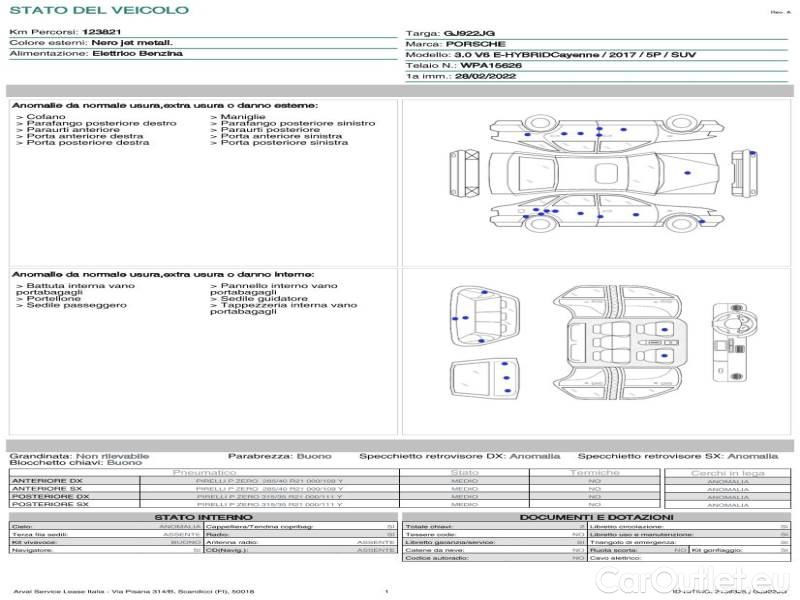Screen dimensions: 800x600
Task: Click the Pneumatico column header
Action: pos(205,472)
